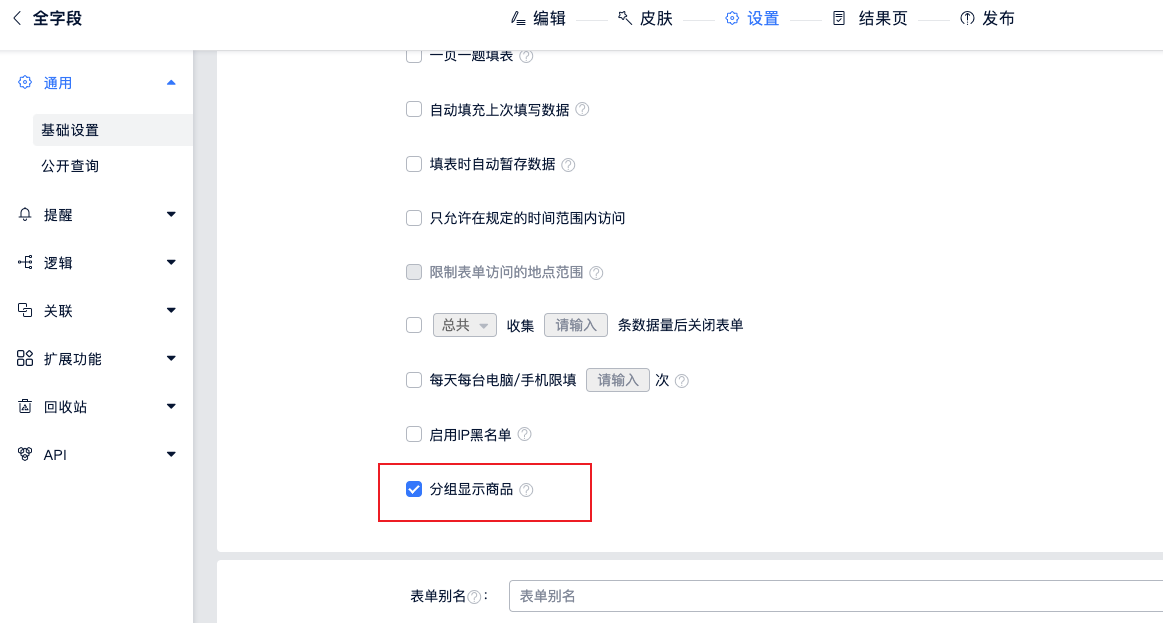Open the 总共 dropdown selector
The width and height of the screenshot is (1163, 623).
(x=464, y=325)
